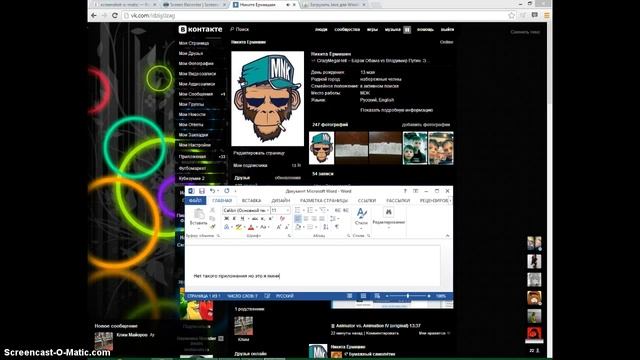Viewport: 640px width, 360px height.
Task: Open the ФАЙЛ tab in Word
Action: click(196, 201)
